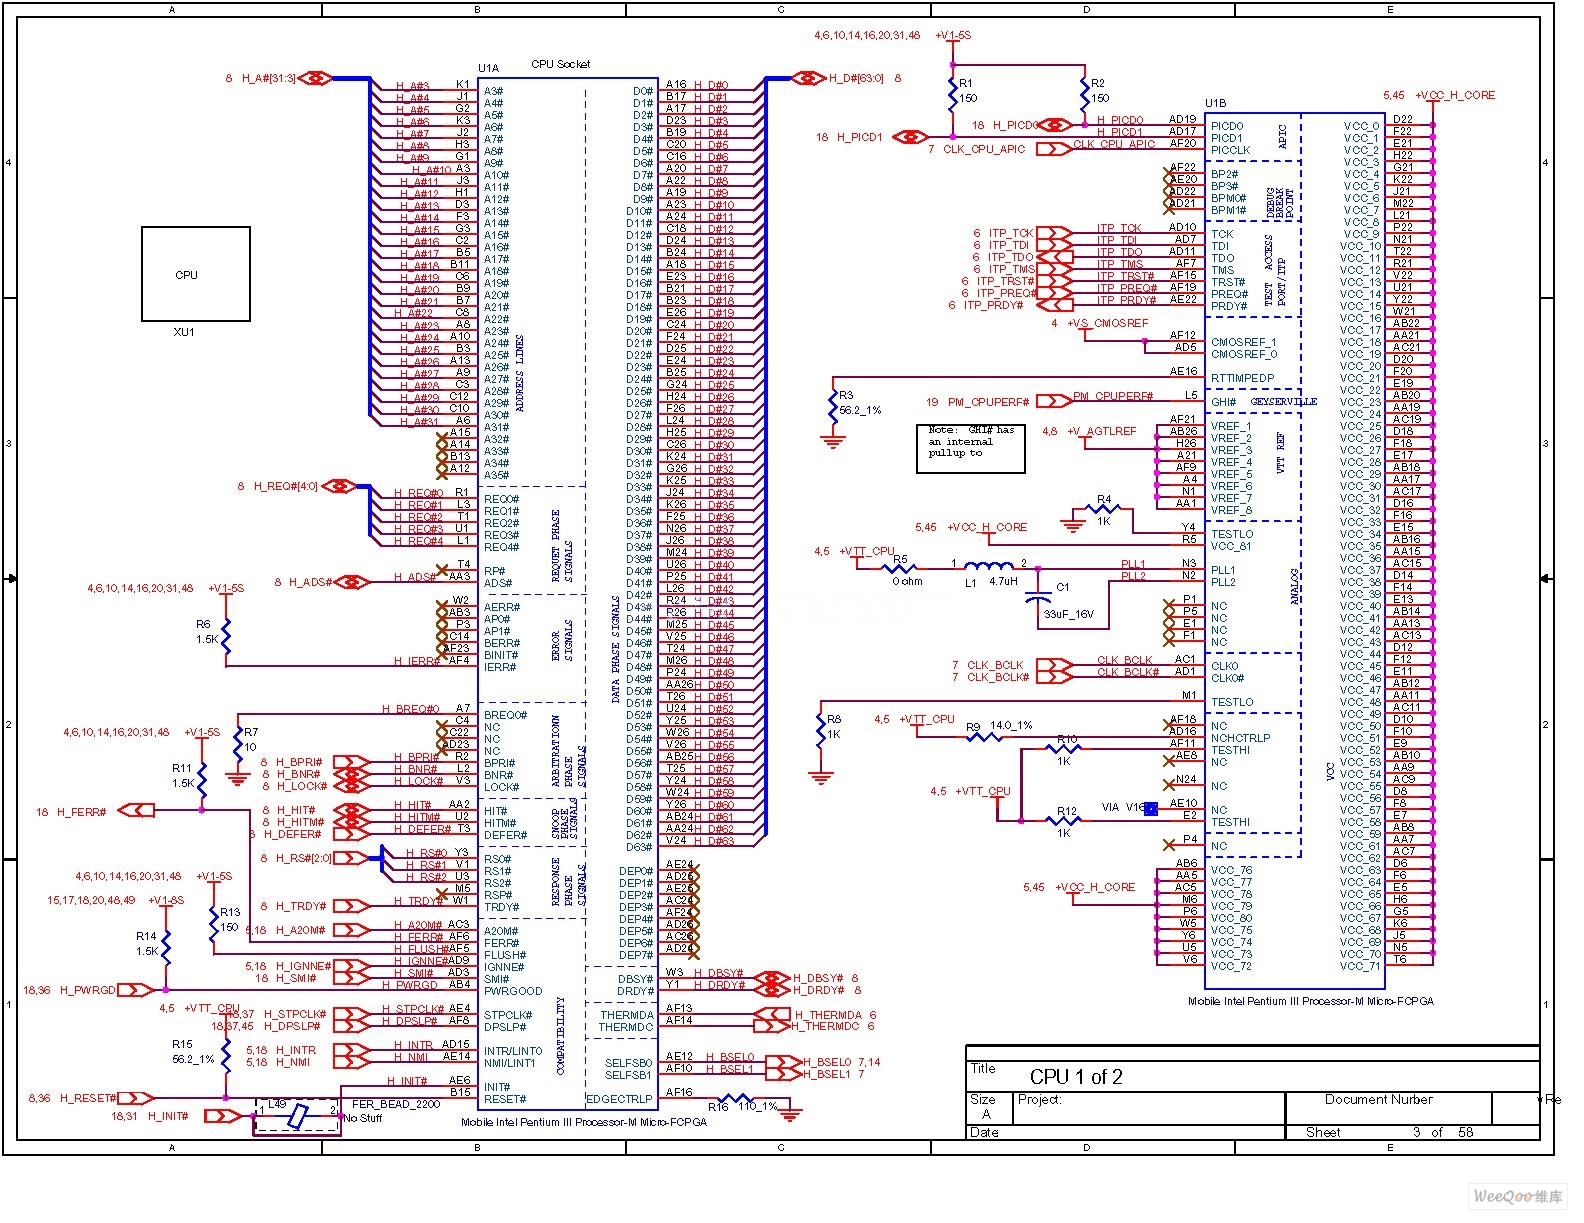This screenshot has height=1223, width=1584.
Task: Click the blue VIA V16 marker
Action: click(1150, 808)
